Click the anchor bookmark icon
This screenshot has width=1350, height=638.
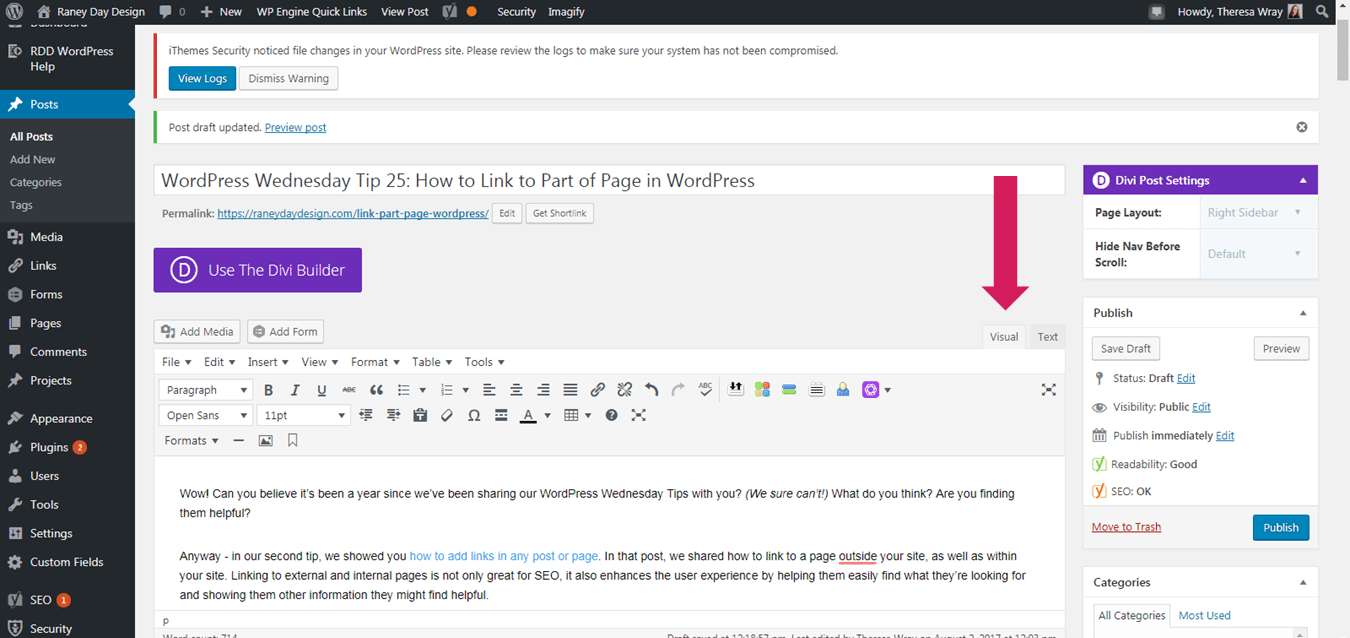[x=293, y=440]
